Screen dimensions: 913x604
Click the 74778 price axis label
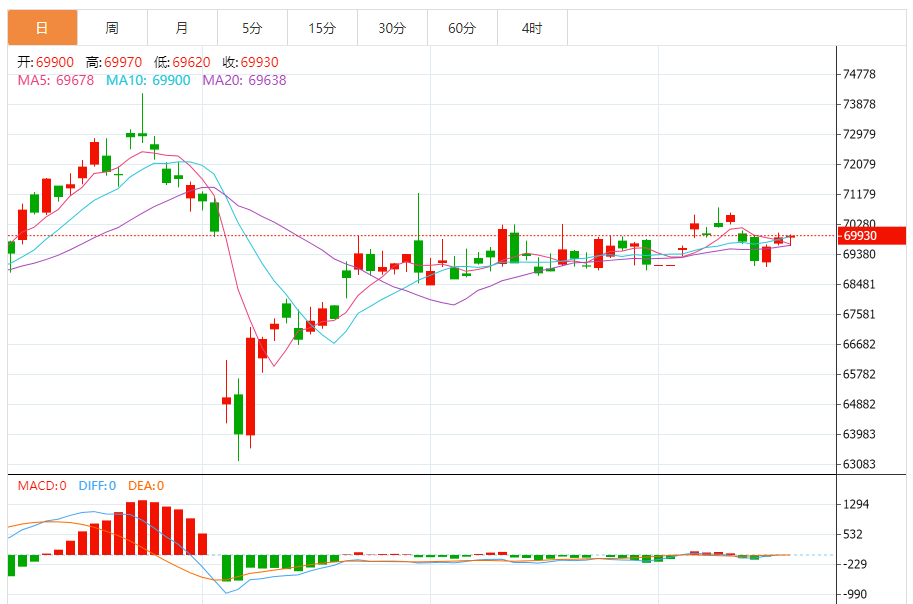click(859, 74)
